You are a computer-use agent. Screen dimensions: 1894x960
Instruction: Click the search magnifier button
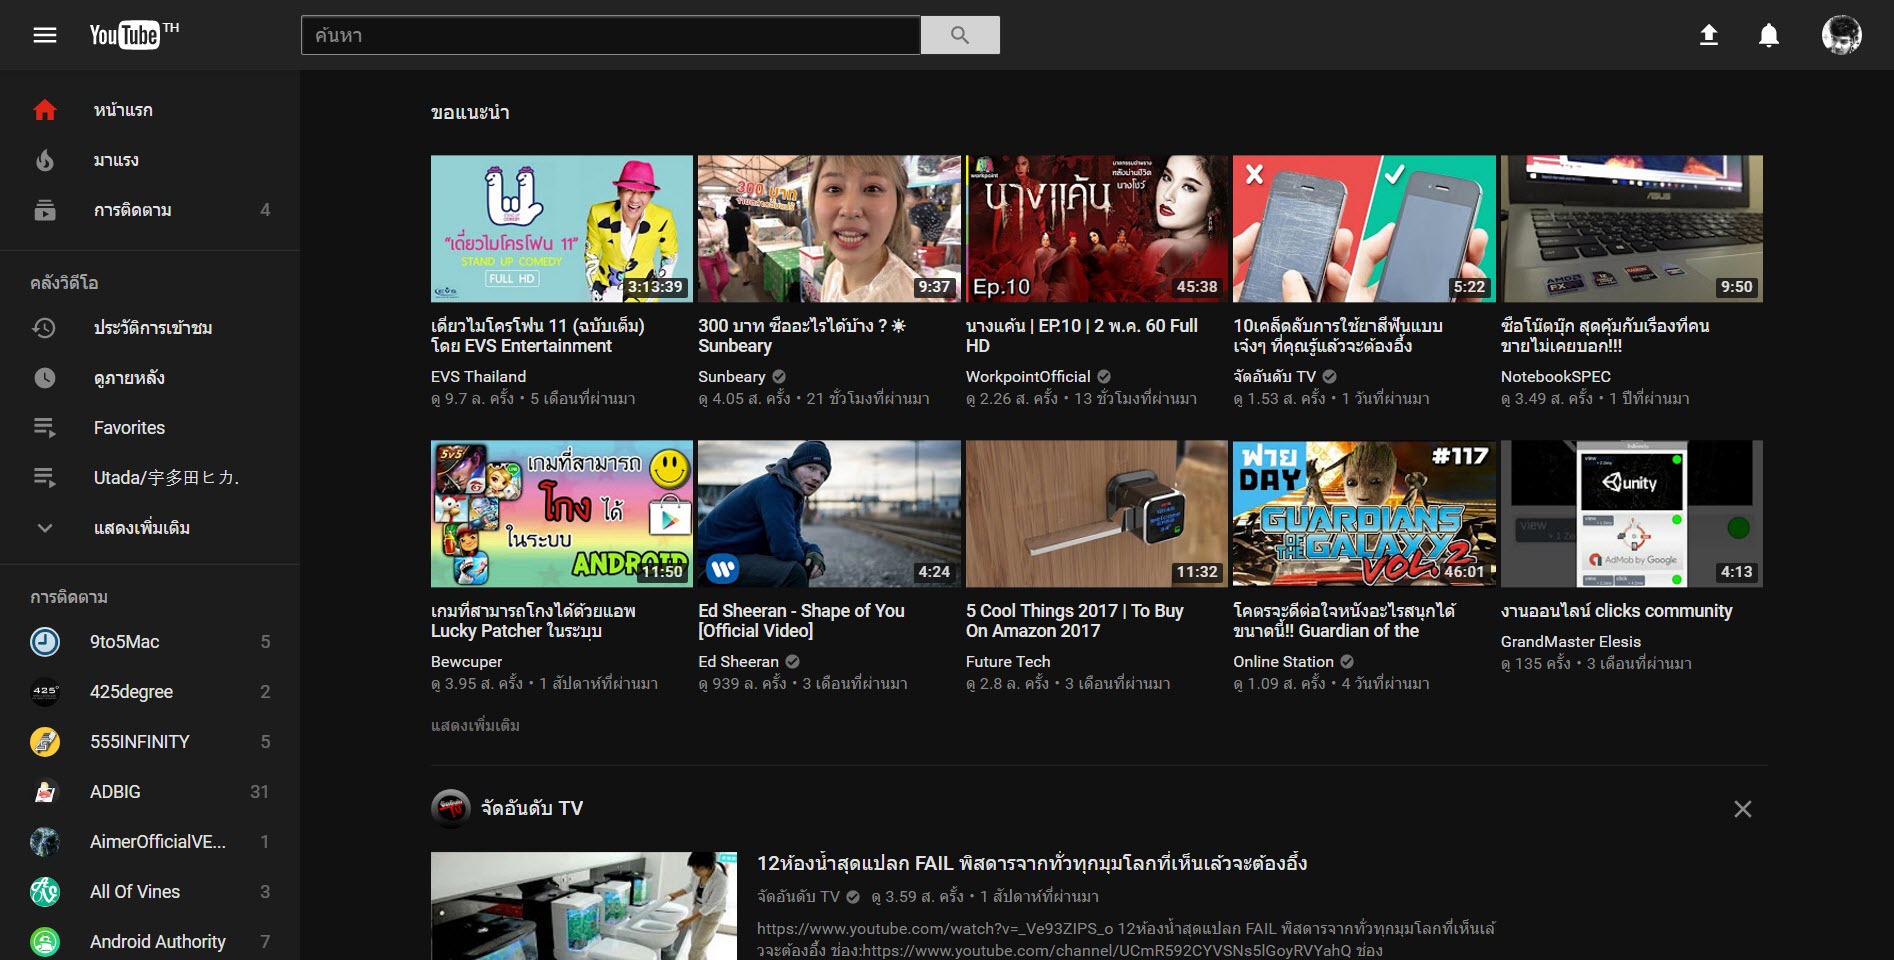pos(959,35)
